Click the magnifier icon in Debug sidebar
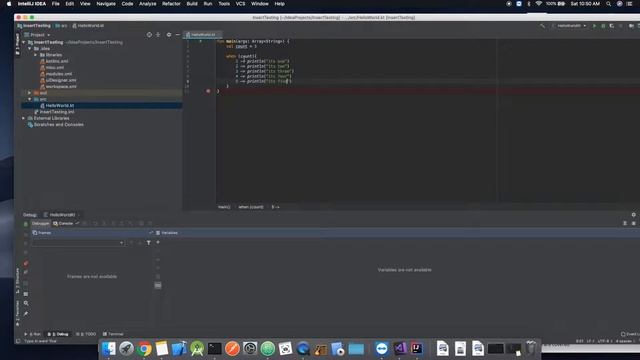Image resolution: width=640 pixels, height=360 pixels. [26, 303]
